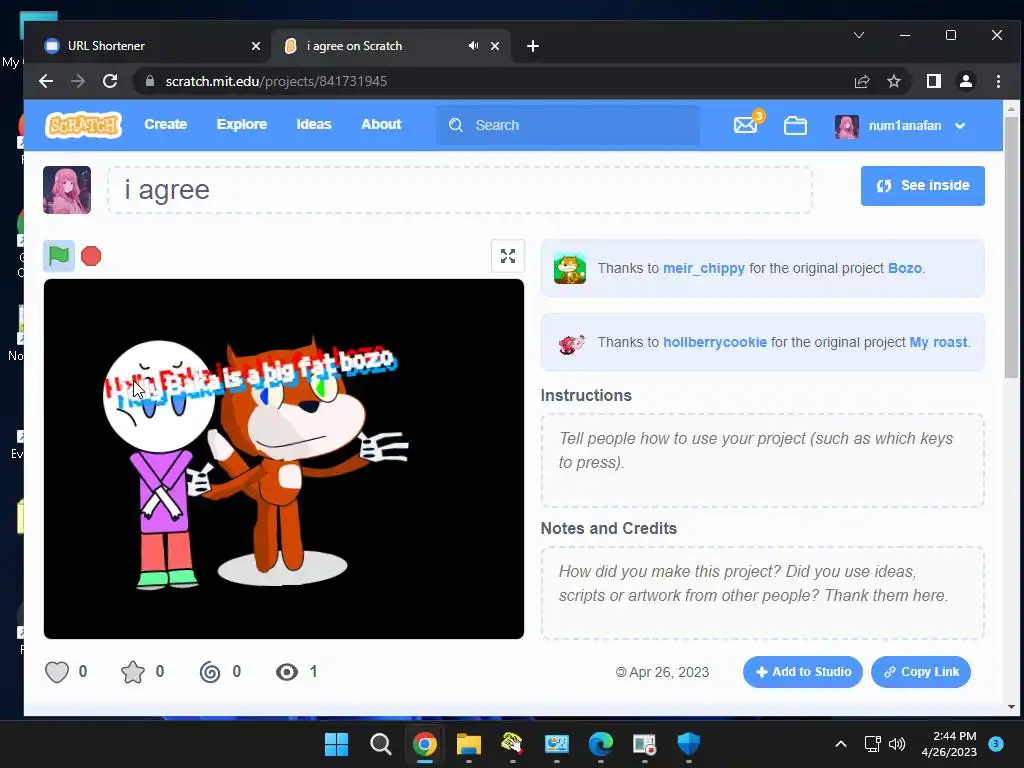The height and width of the screenshot is (768, 1024).
Task: Click the search magnifier icon in Scratch
Action: 456,125
